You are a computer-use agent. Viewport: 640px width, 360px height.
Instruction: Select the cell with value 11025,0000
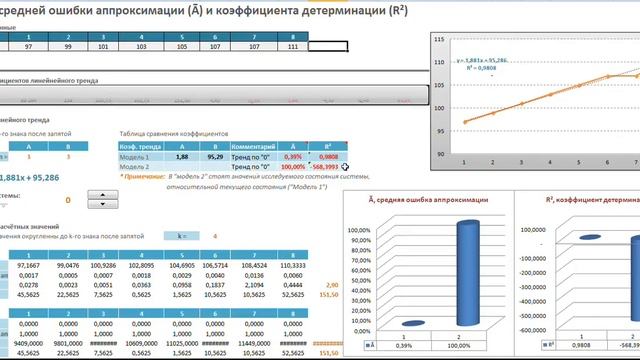[x=182, y=344]
